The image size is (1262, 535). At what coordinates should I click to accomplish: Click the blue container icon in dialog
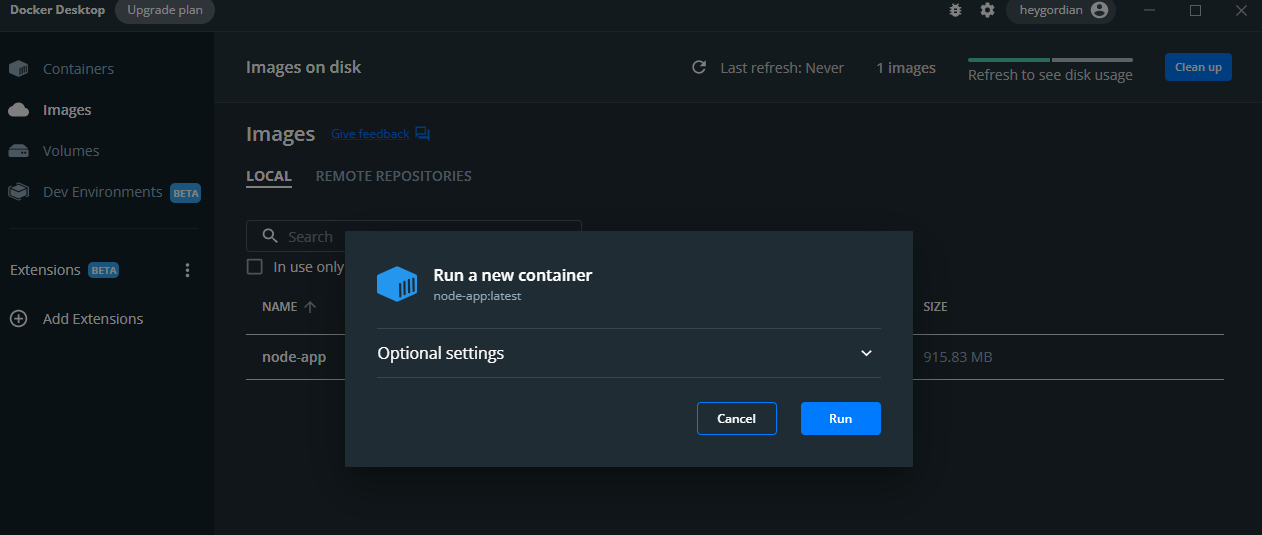click(397, 283)
